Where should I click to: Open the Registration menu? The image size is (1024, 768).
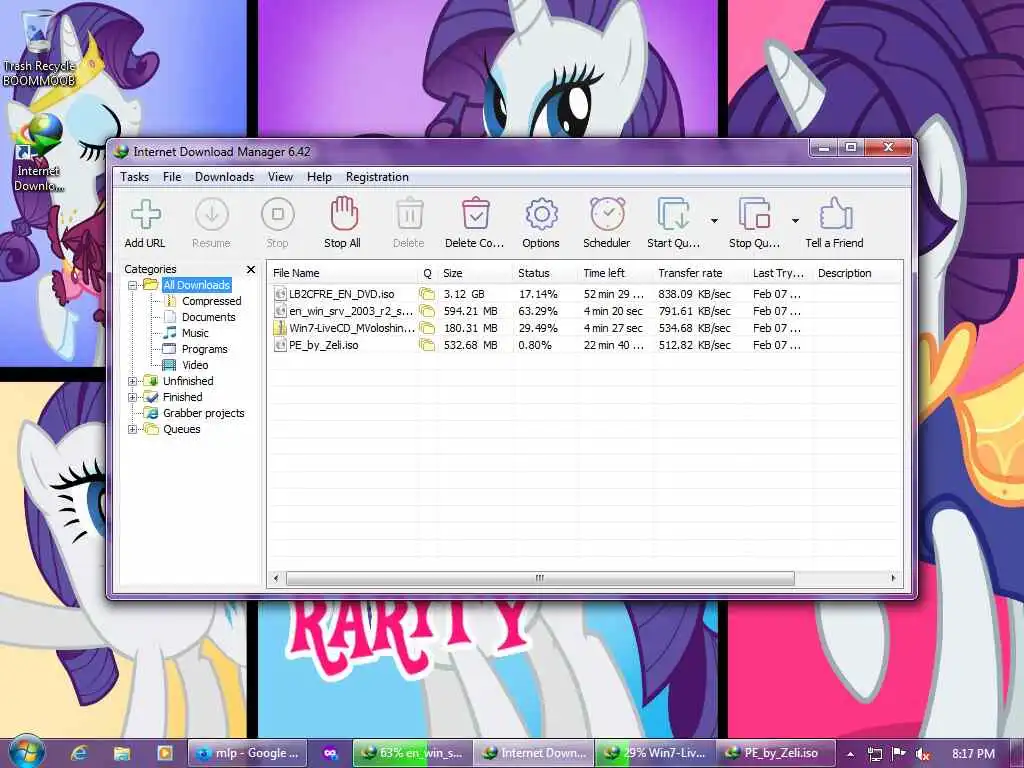[377, 177]
